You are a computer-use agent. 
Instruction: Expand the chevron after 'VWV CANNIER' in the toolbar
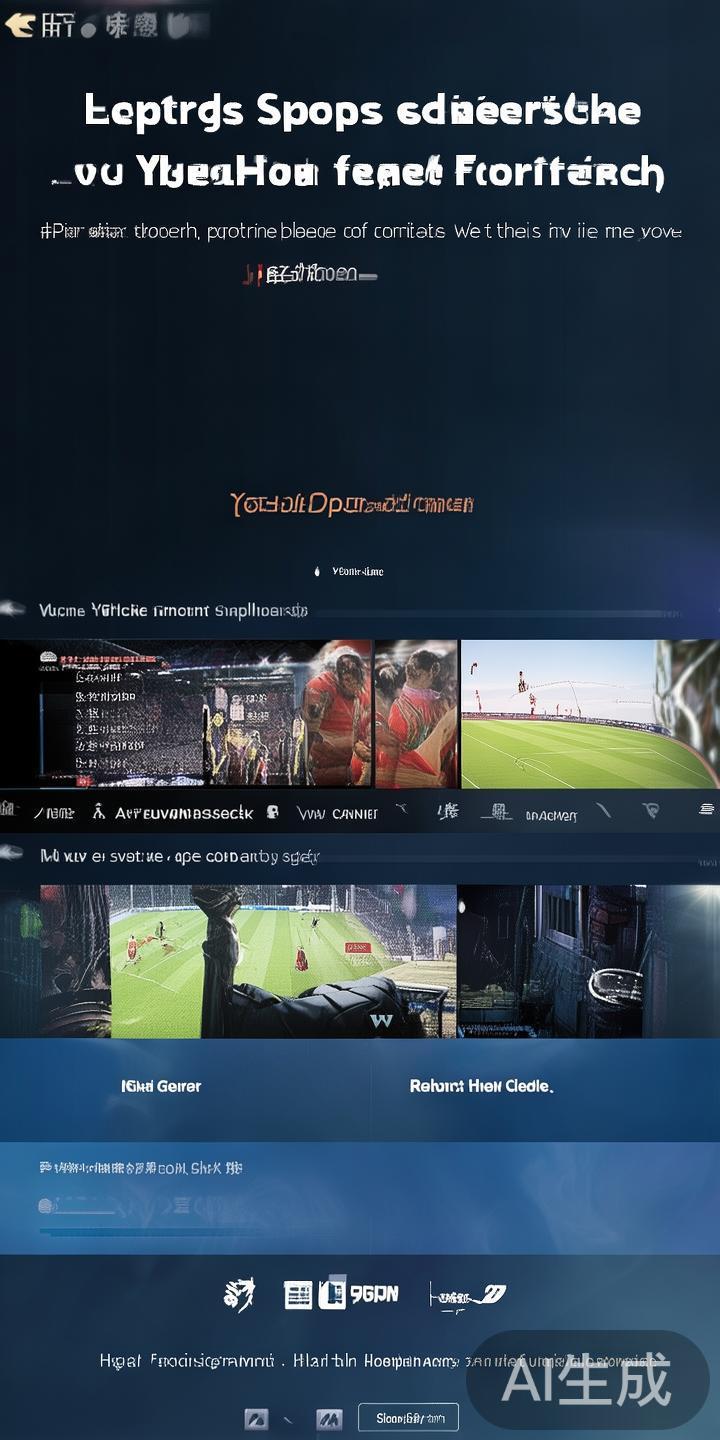(x=401, y=811)
